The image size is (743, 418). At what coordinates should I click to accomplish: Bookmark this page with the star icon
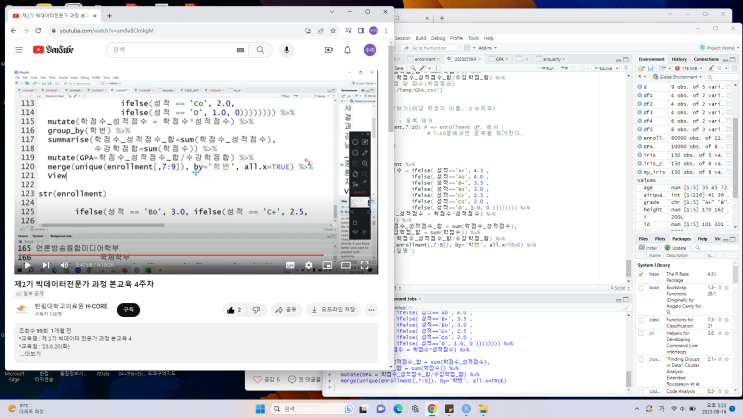[x=333, y=30]
